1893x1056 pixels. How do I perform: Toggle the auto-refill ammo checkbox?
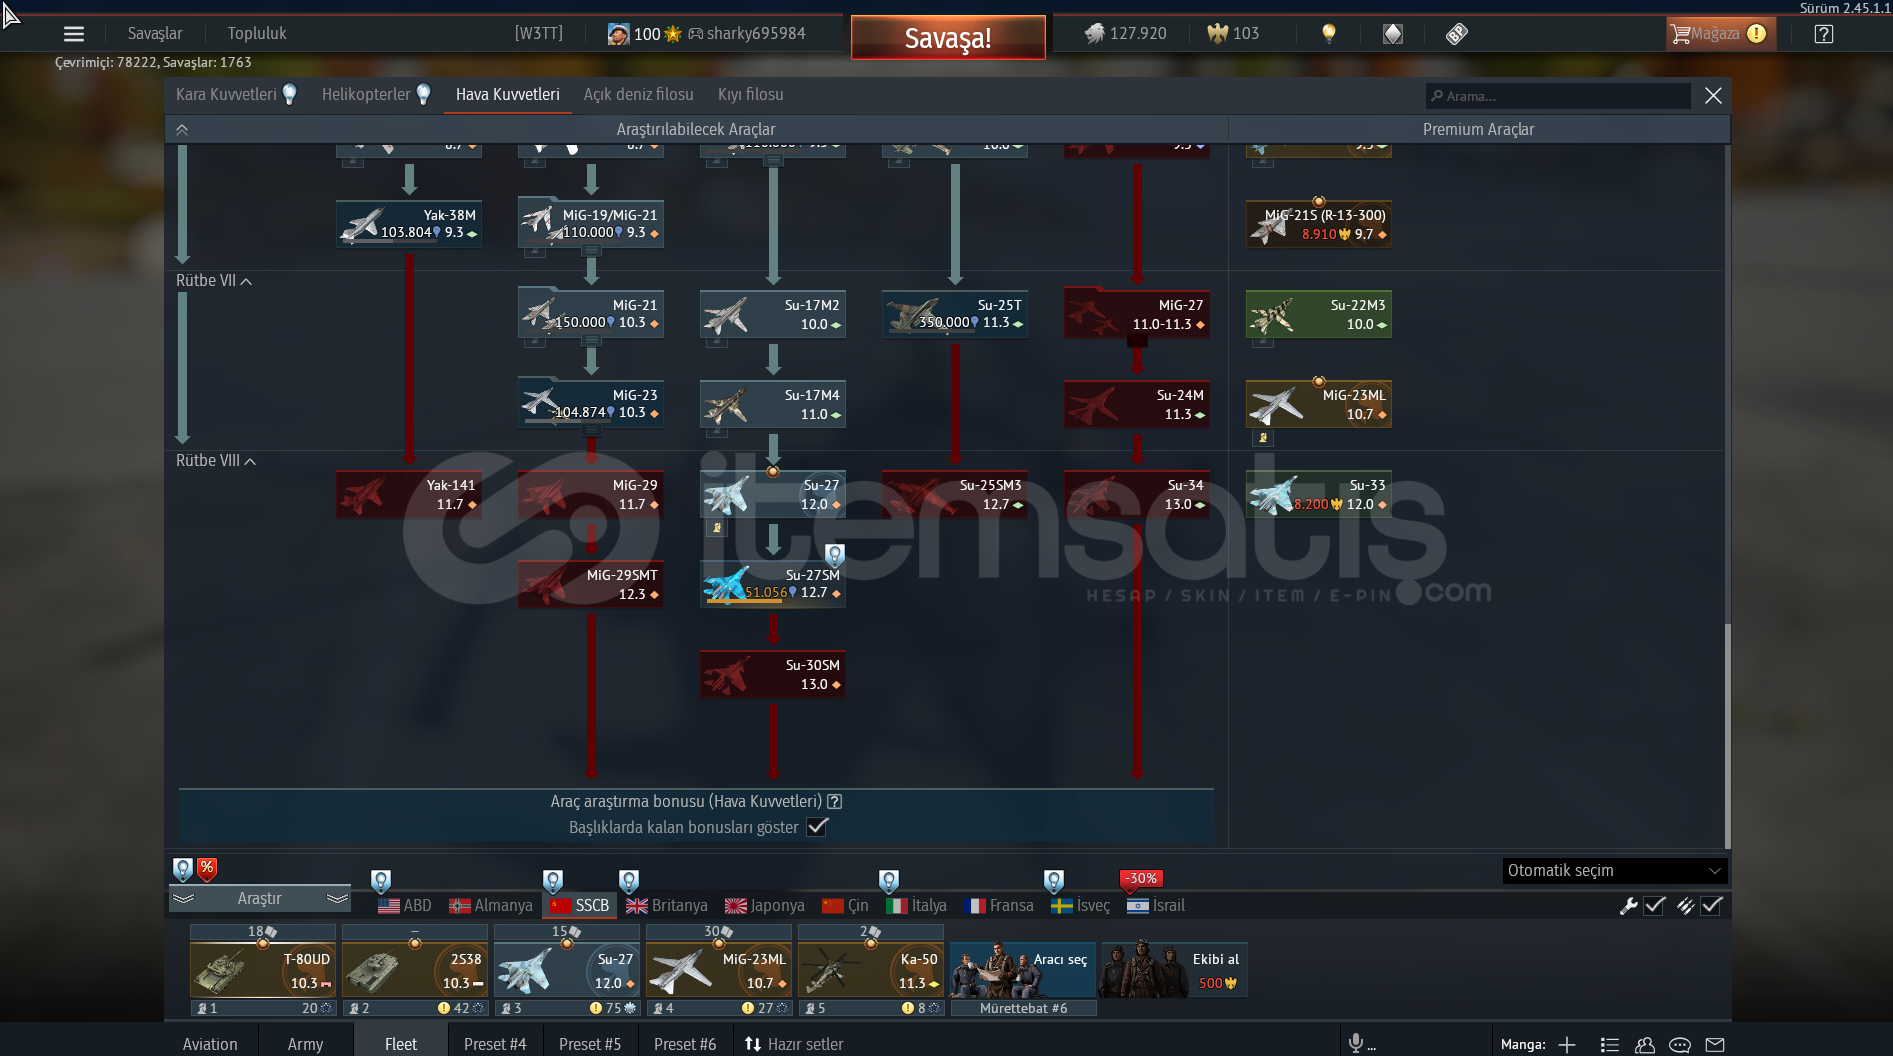click(x=1712, y=905)
